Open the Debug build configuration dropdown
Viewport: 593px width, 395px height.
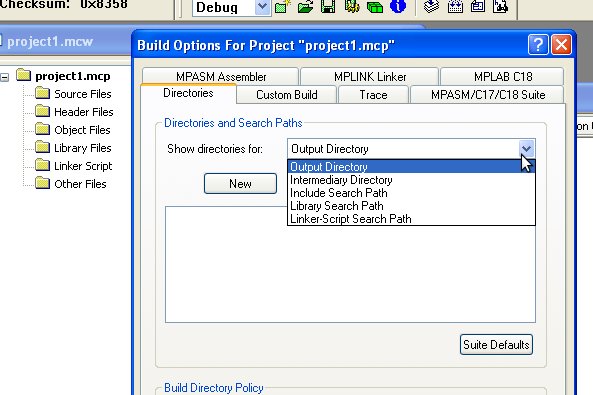coord(262,7)
